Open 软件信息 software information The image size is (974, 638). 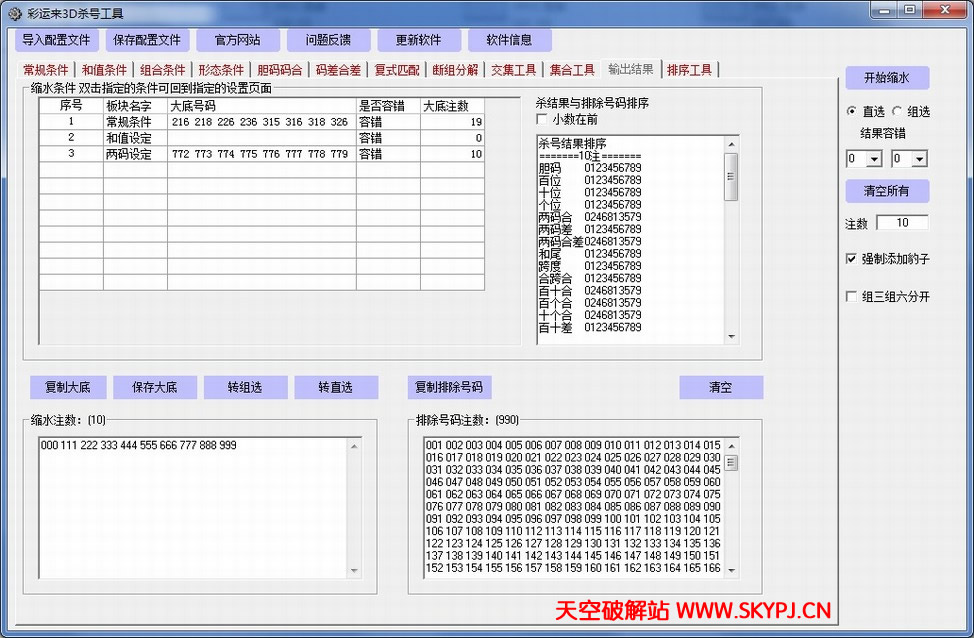[x=510, y=39]
